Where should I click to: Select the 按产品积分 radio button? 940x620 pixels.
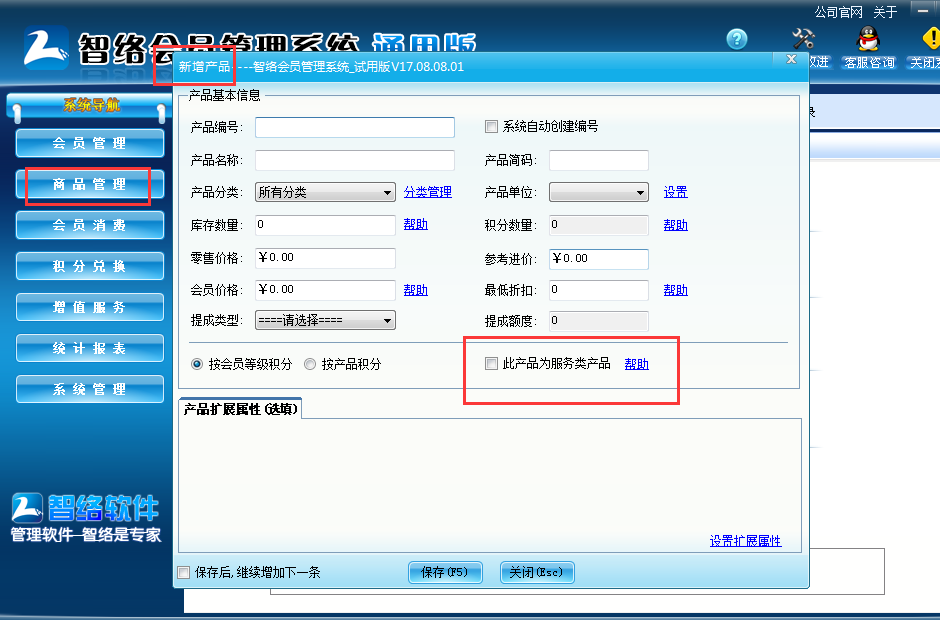310,365
